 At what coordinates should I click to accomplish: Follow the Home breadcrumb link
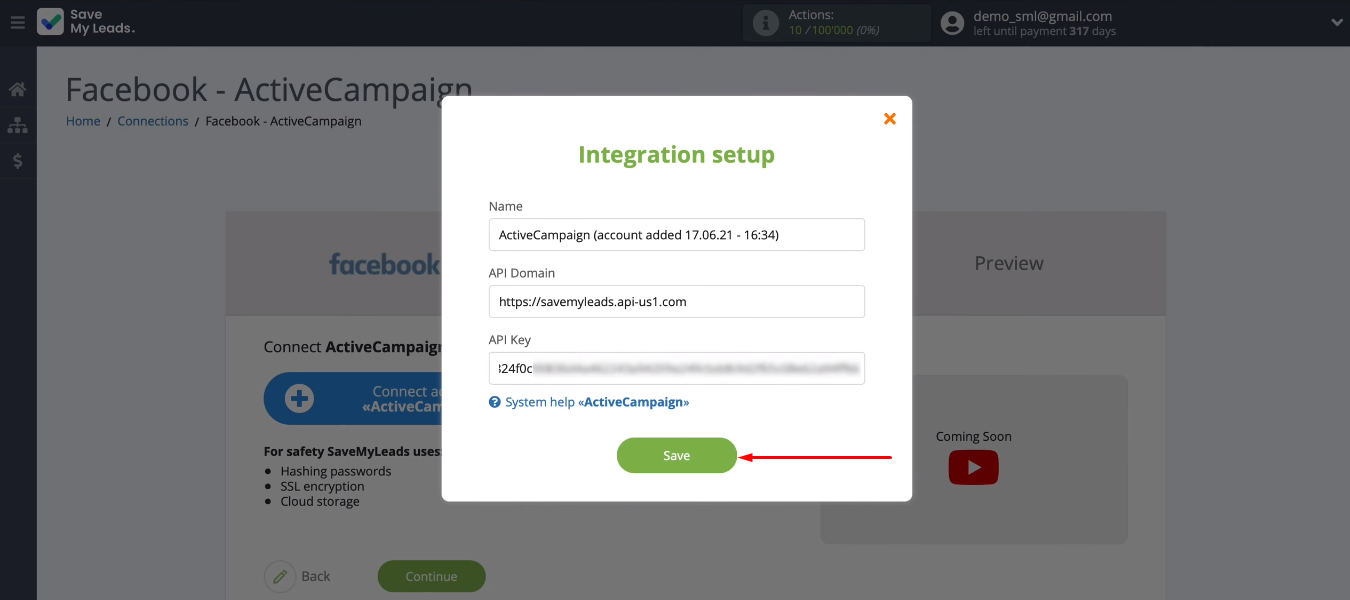[x=83, y=121]
